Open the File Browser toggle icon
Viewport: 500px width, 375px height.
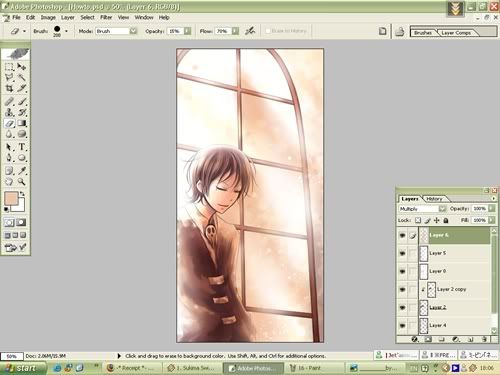[399, 32]
